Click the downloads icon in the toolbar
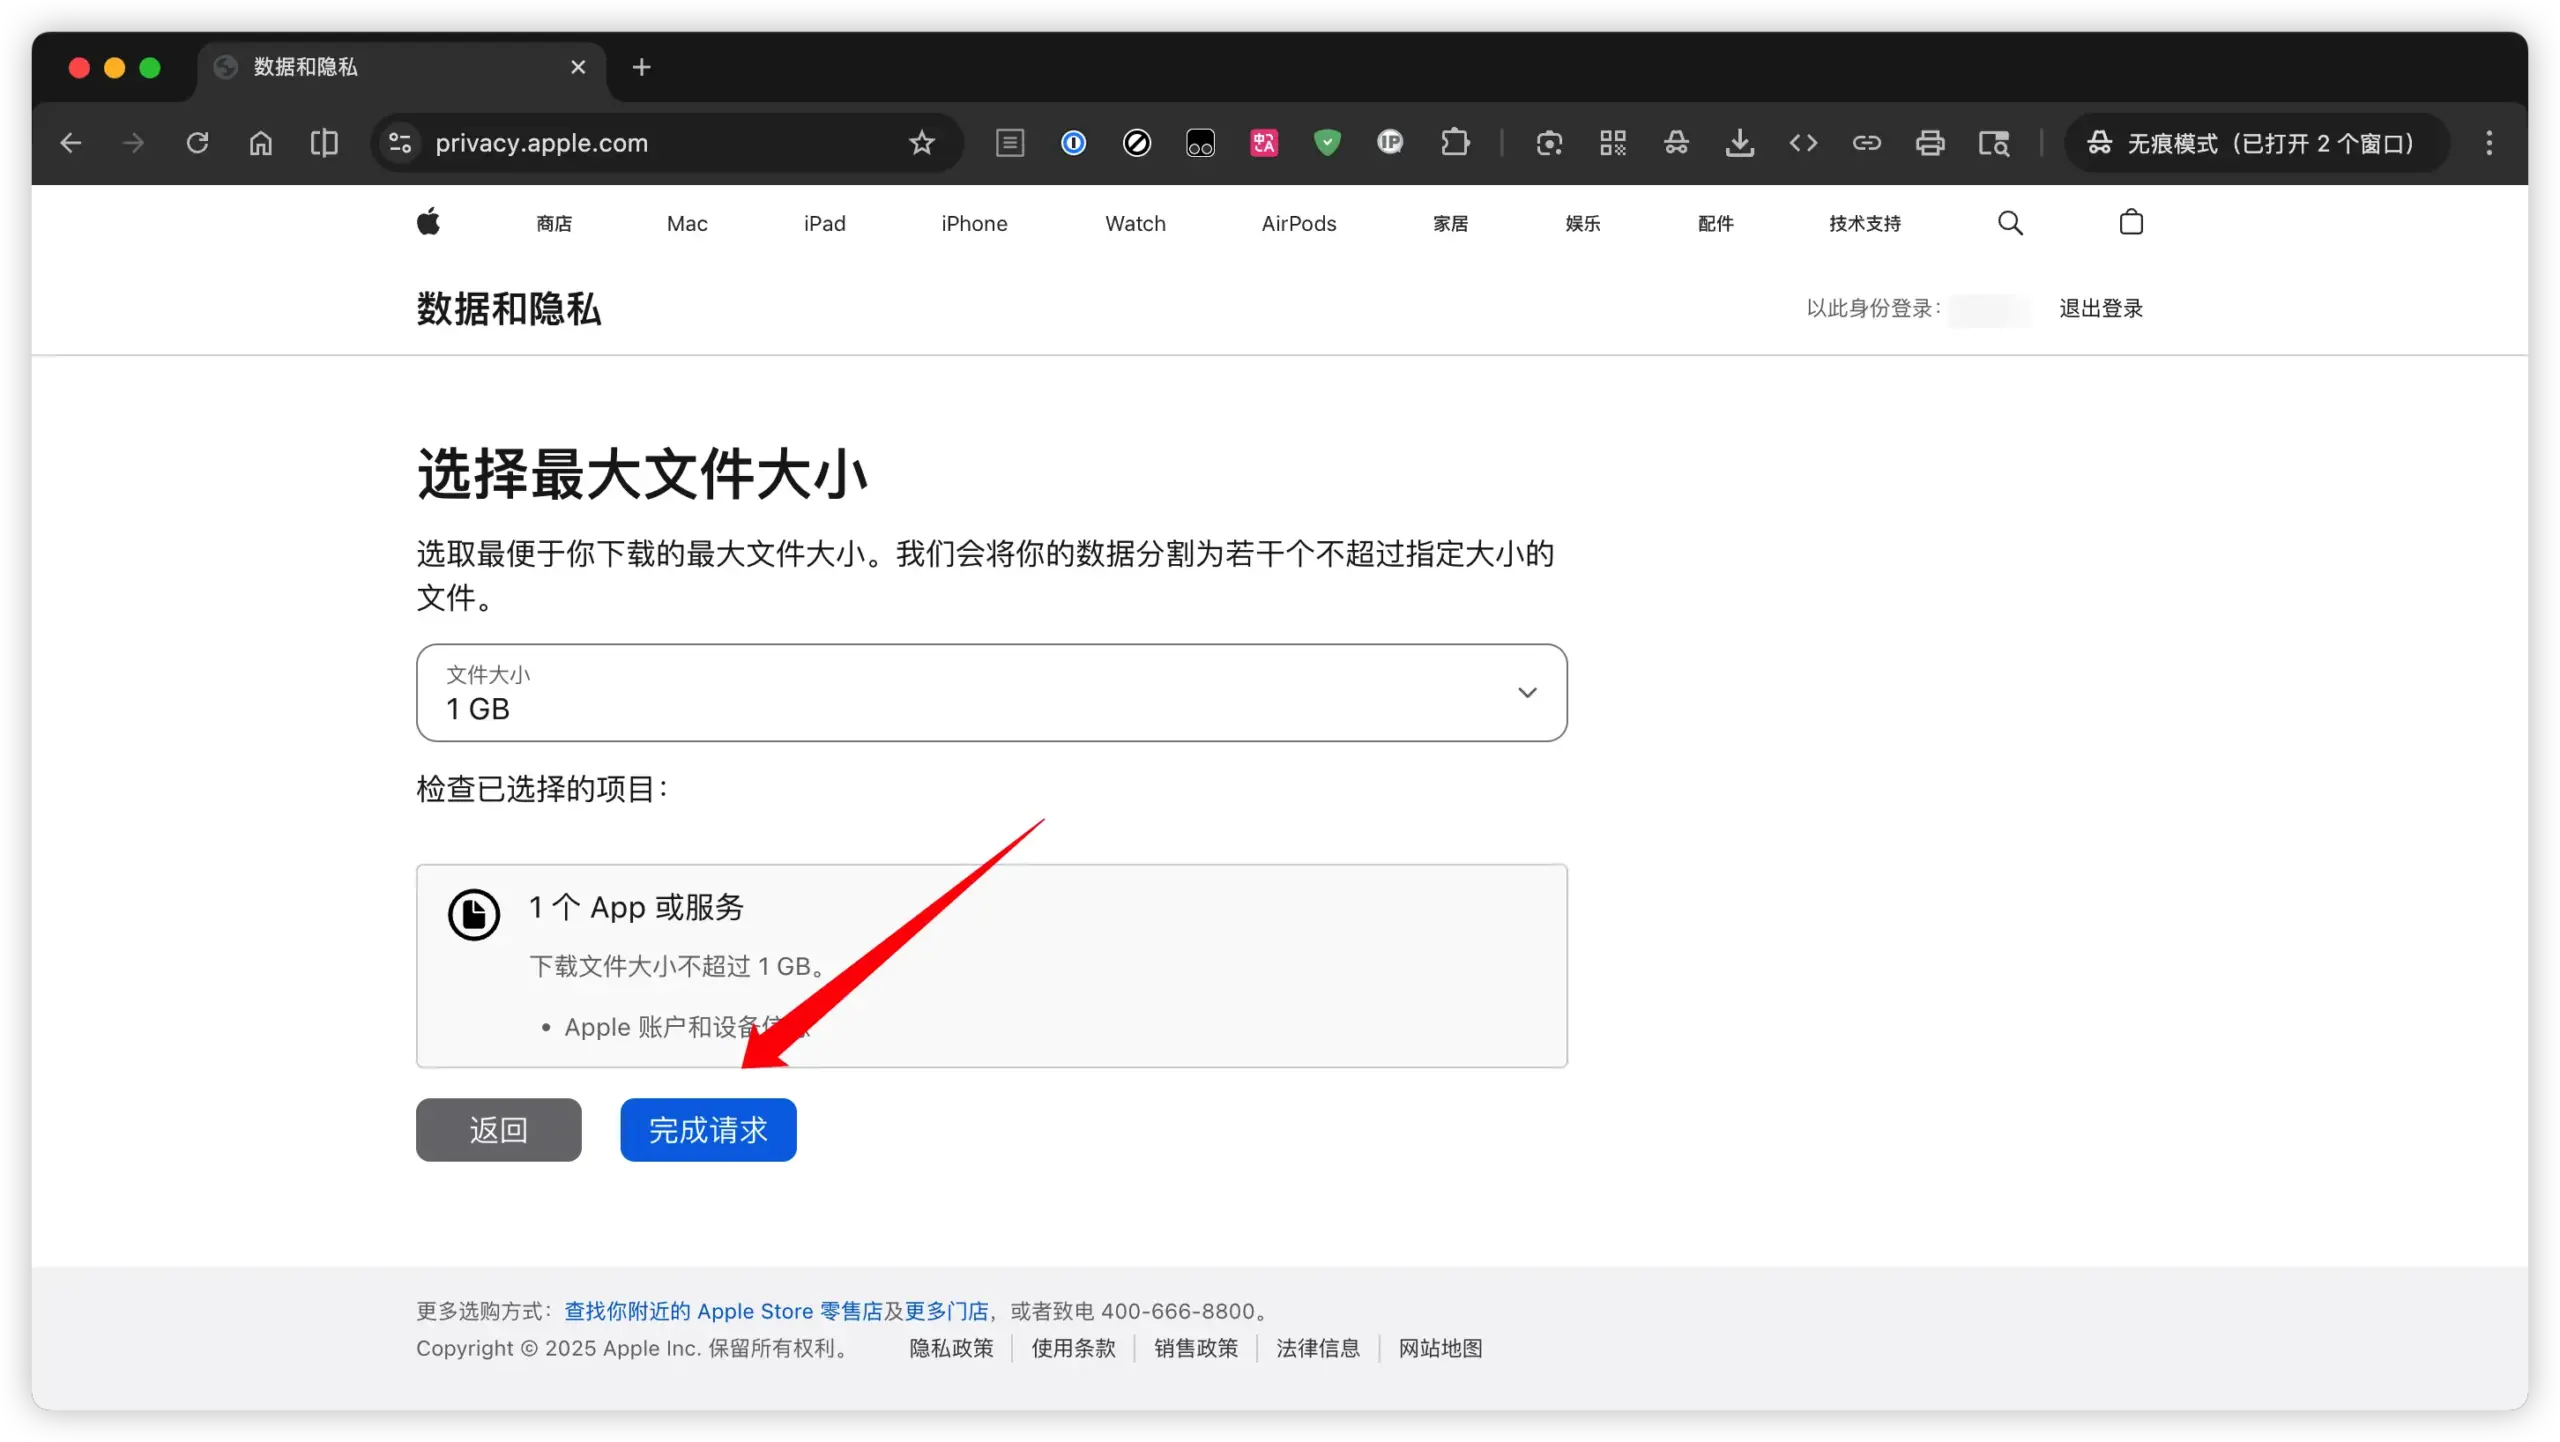 (1740, 142)
